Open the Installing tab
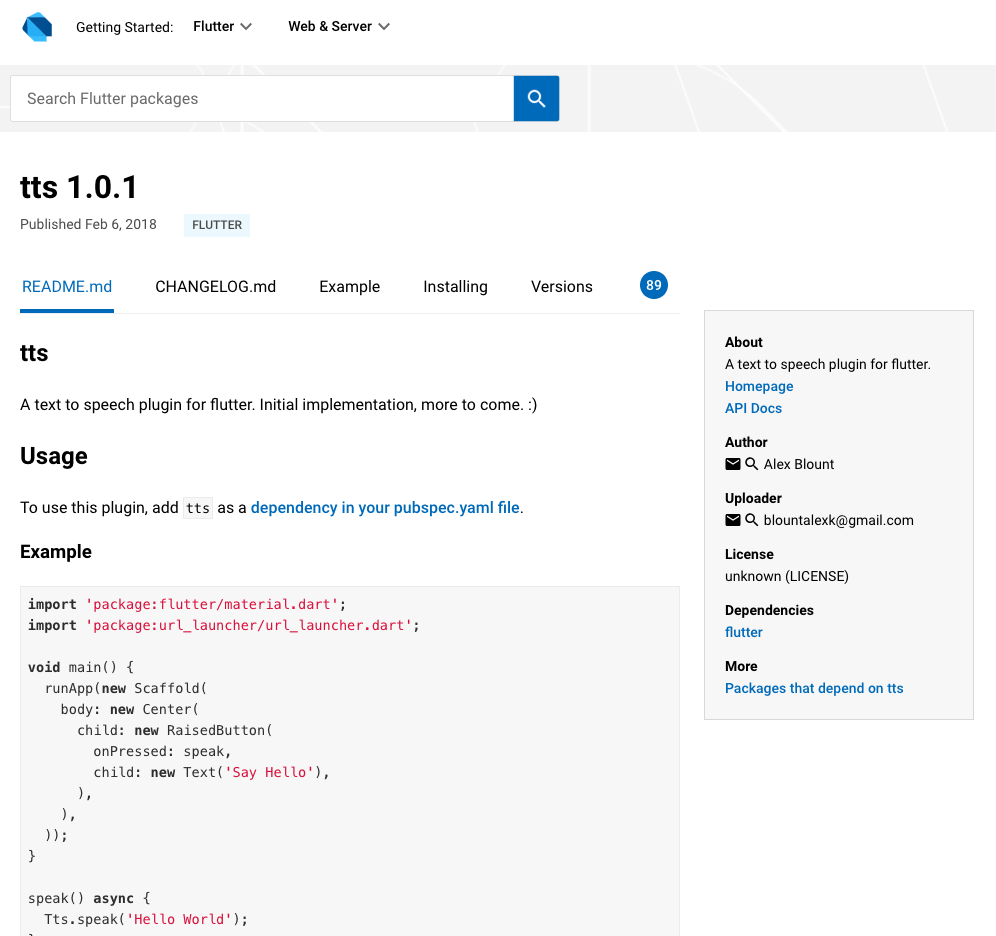This screenshot has width=996, height=936. [x=455, y=287]
